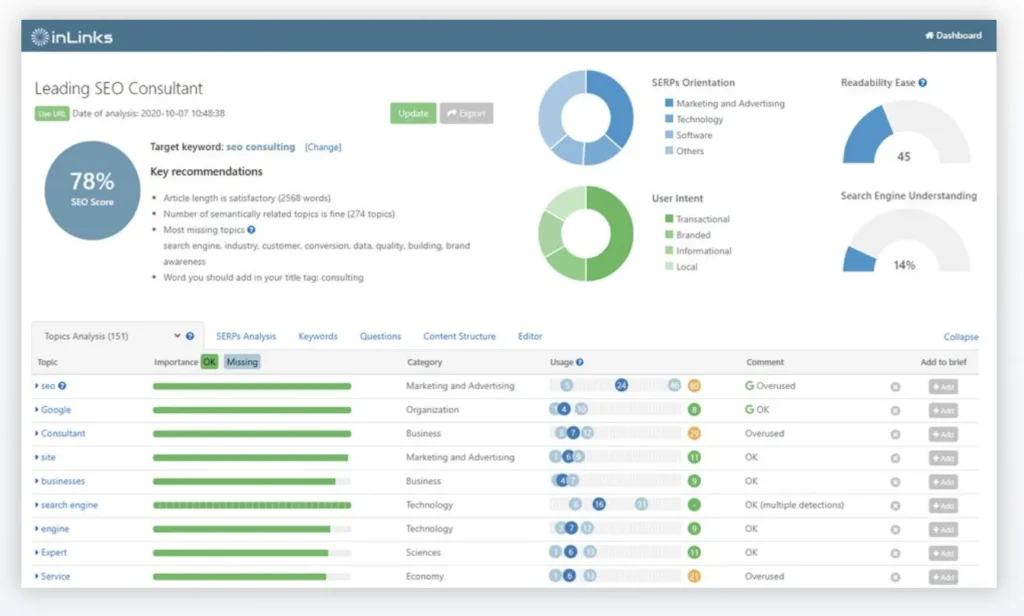Click the inLinks logo in header
This screenshot has height=616, width=1024.
click(72, 37)
